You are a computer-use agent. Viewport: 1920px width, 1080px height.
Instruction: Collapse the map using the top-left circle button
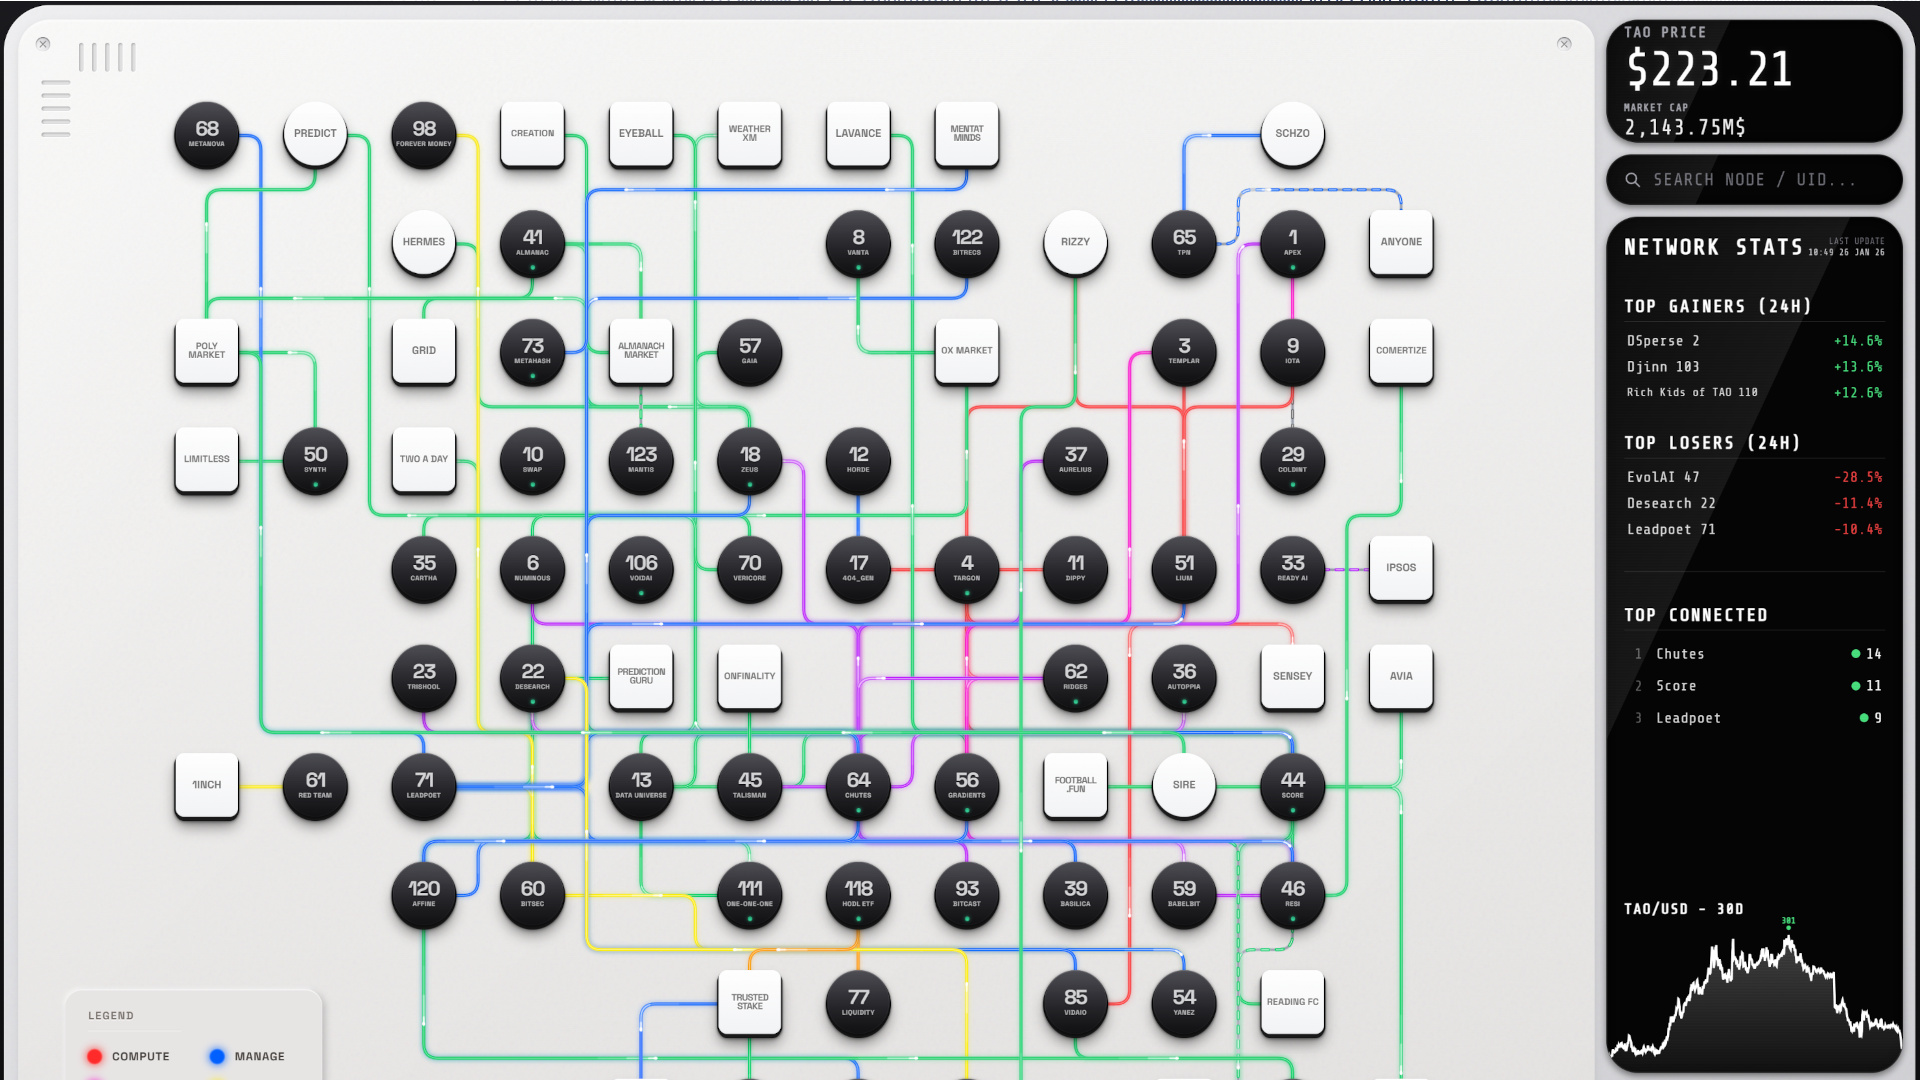pyautogui.click(x=41, y=43)
